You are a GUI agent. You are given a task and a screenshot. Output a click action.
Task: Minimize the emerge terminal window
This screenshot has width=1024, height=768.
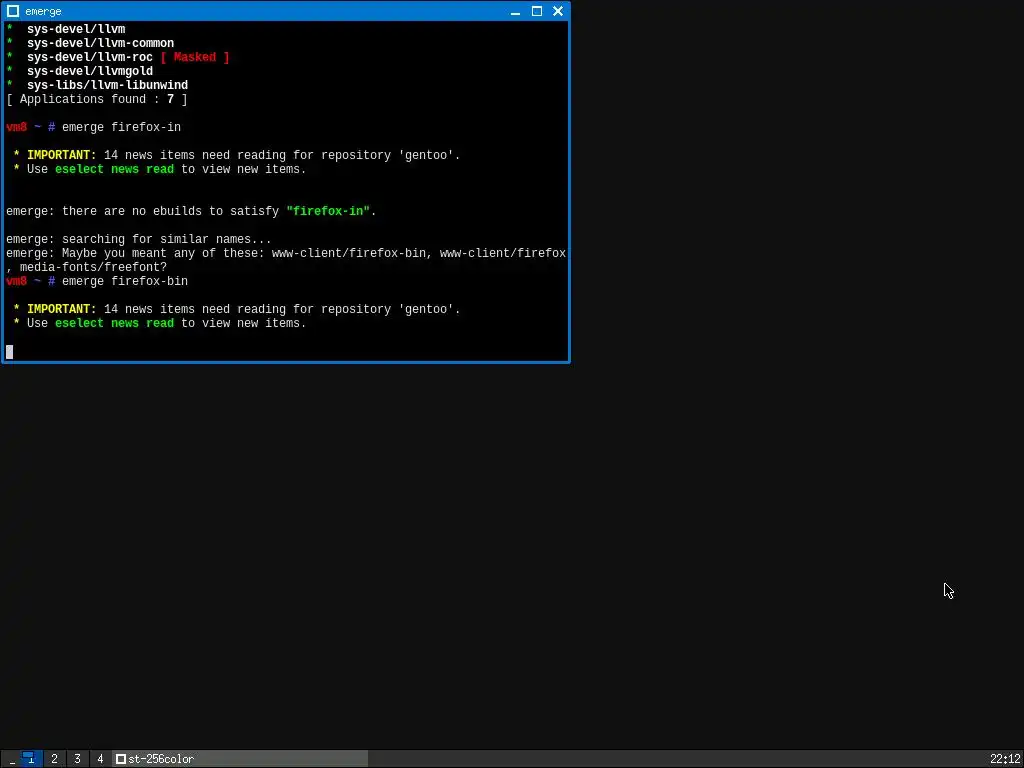[515, 11]
